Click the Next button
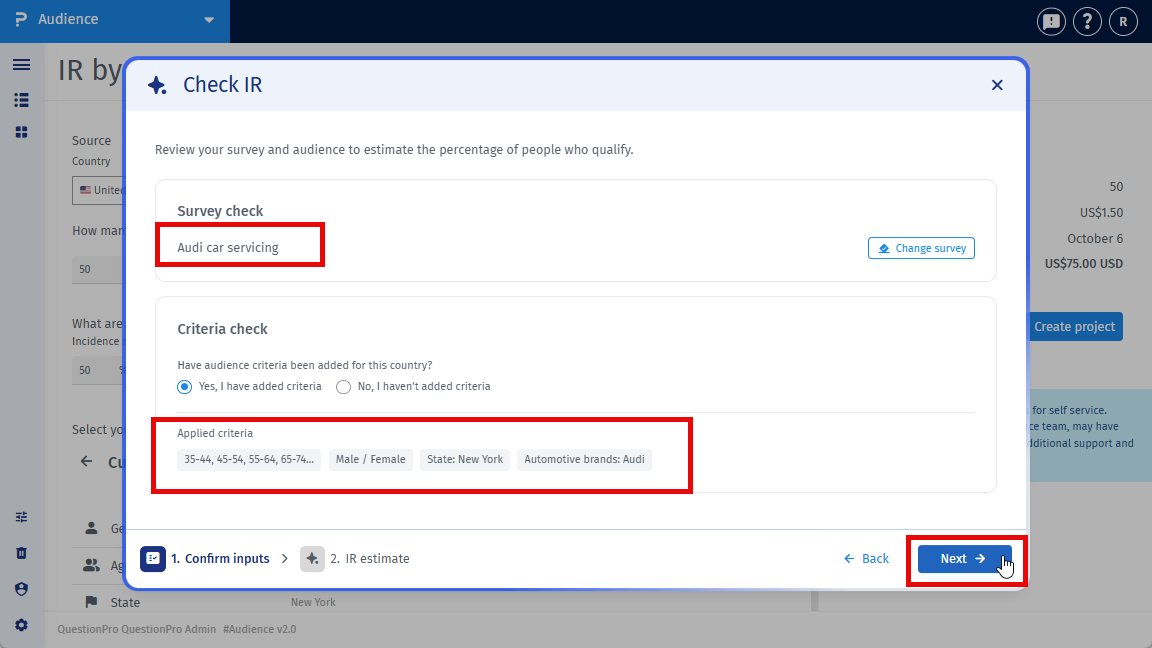 pyautogui.click(x=964, y=559)
